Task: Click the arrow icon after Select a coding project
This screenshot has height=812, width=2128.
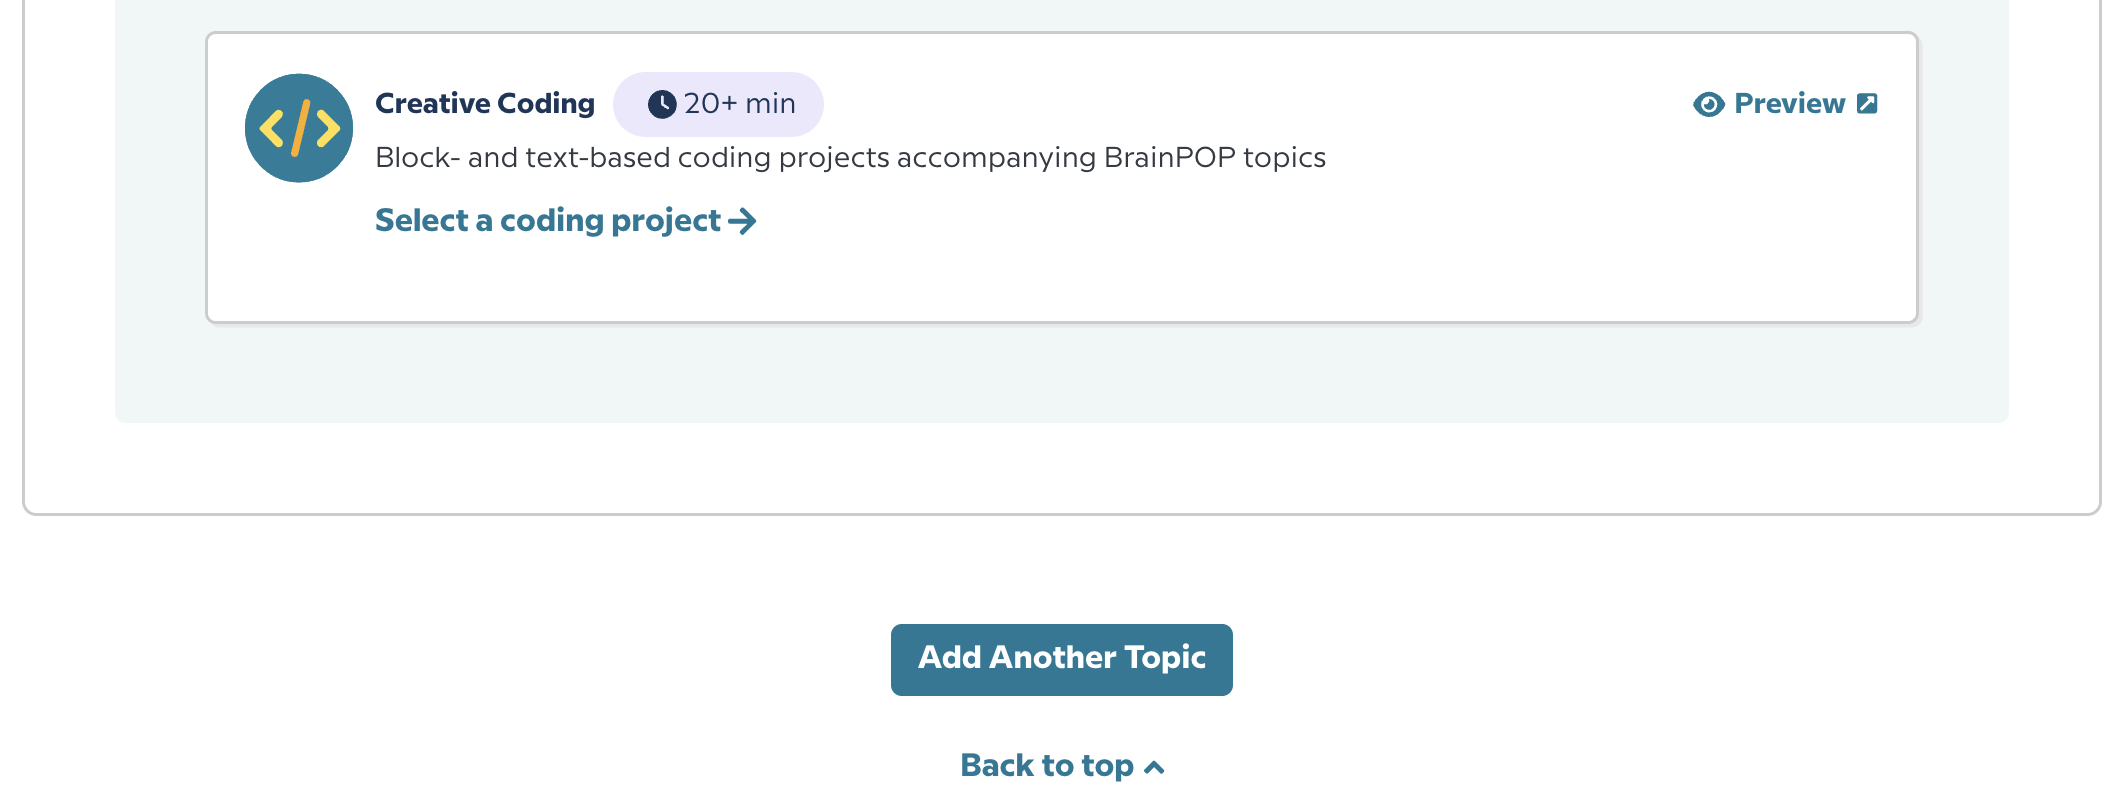Action: [744, 220]
